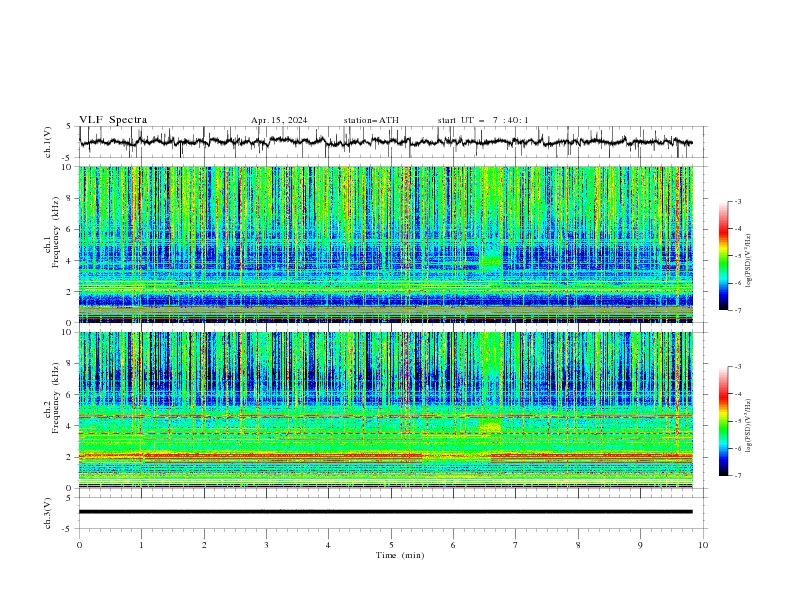Click time axis tick label "7"
Viewport: 792px width, 612px height.
coord(516,545)
